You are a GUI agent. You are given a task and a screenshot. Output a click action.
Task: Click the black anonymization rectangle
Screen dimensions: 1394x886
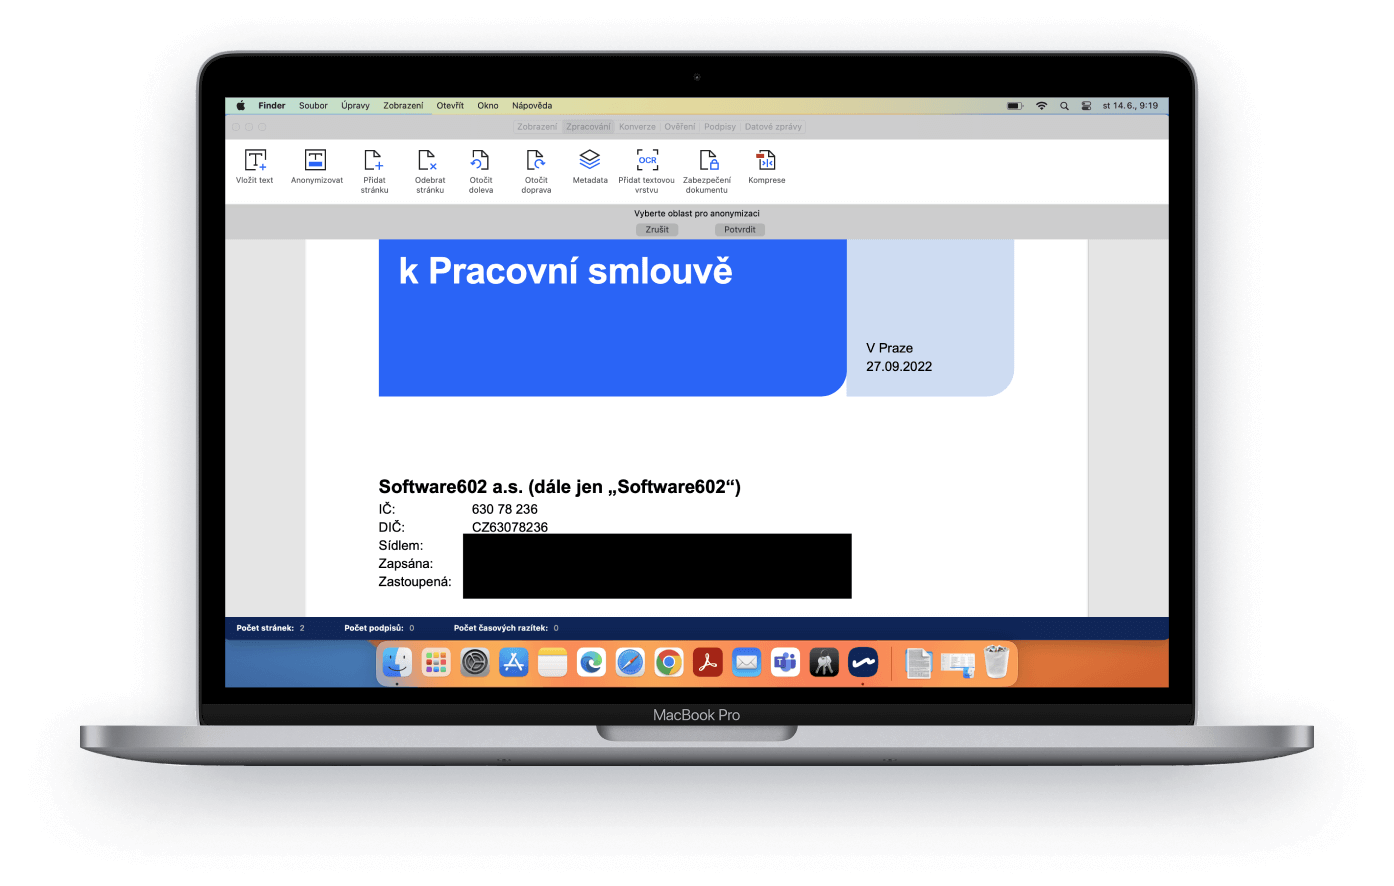coord(657,566)
